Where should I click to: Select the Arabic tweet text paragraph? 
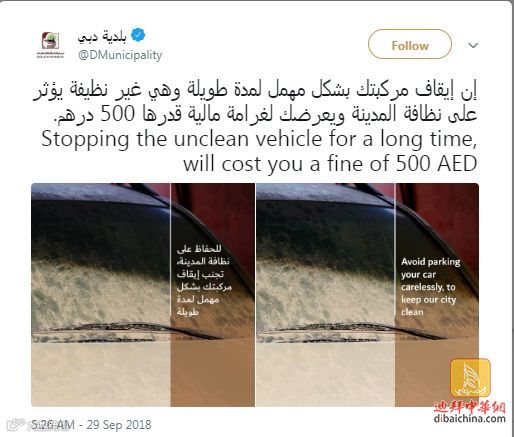coord(255,102)
